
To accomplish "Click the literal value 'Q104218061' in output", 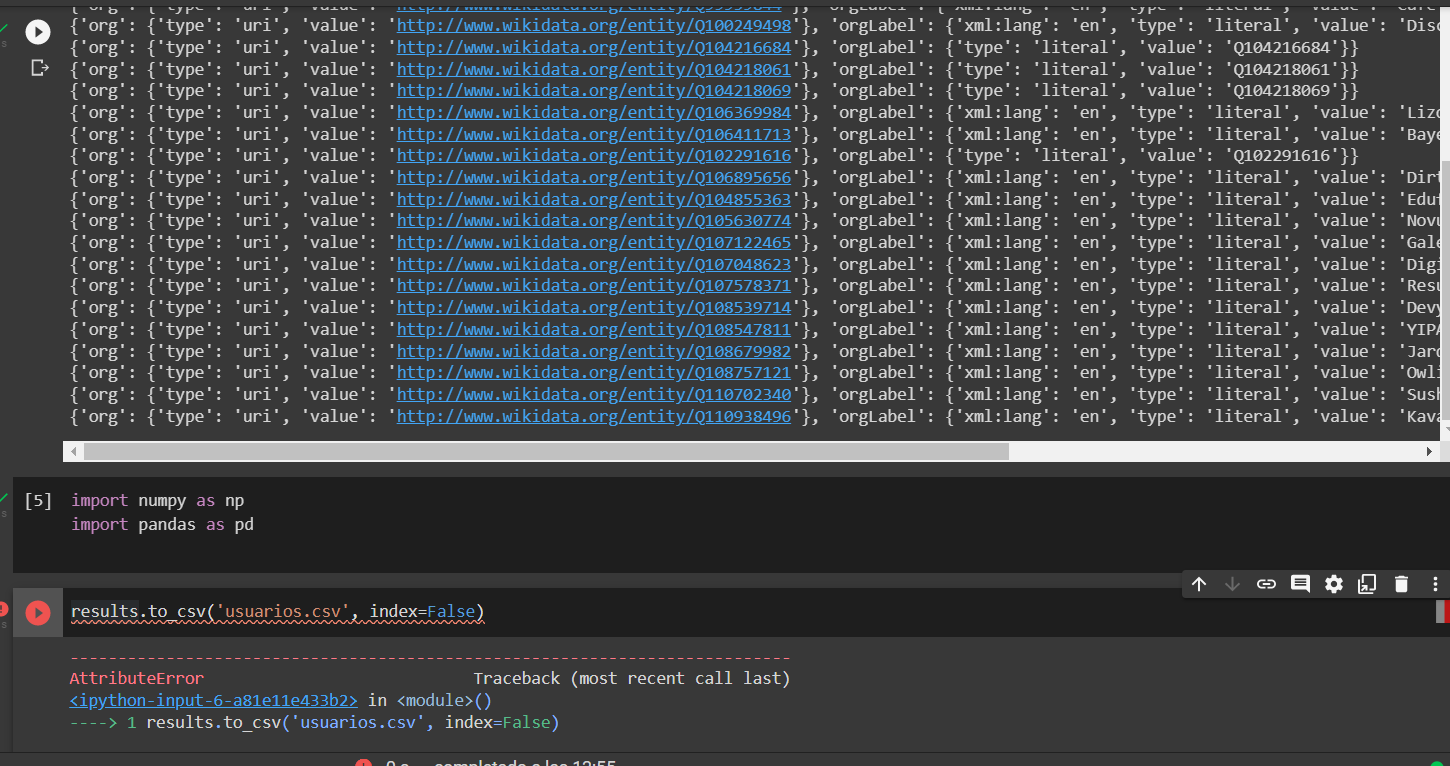I will click(x=1282, y=69).
